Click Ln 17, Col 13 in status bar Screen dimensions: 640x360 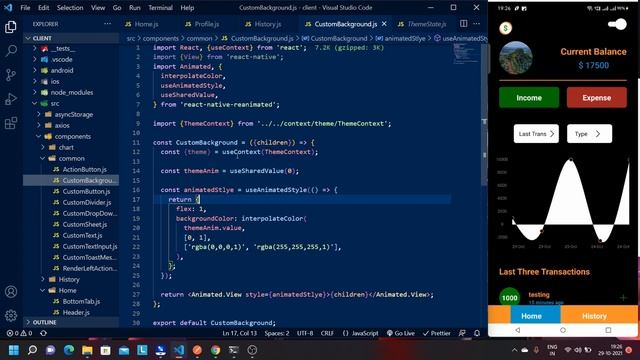tap(239, 333)
